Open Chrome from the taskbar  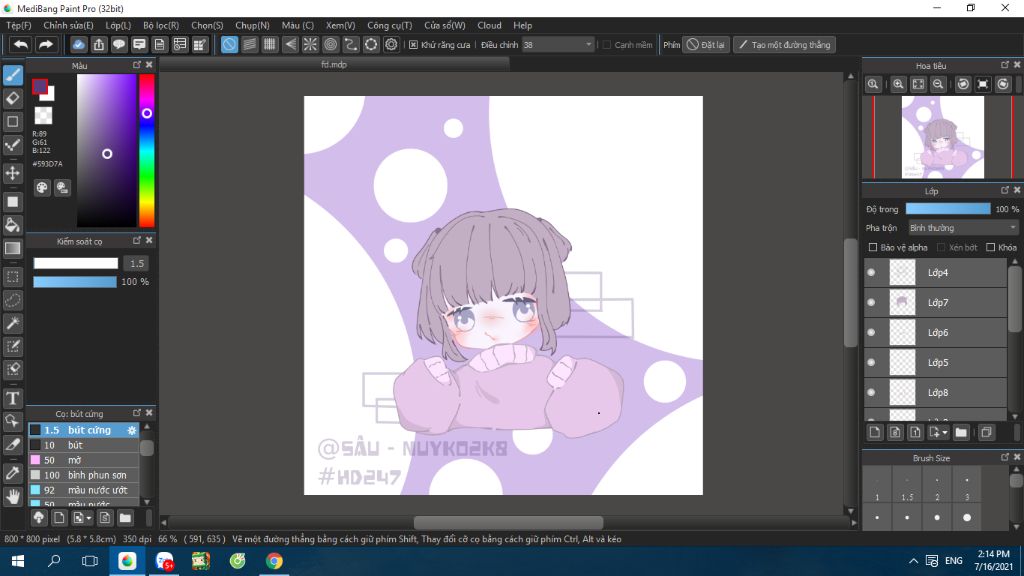274,561
